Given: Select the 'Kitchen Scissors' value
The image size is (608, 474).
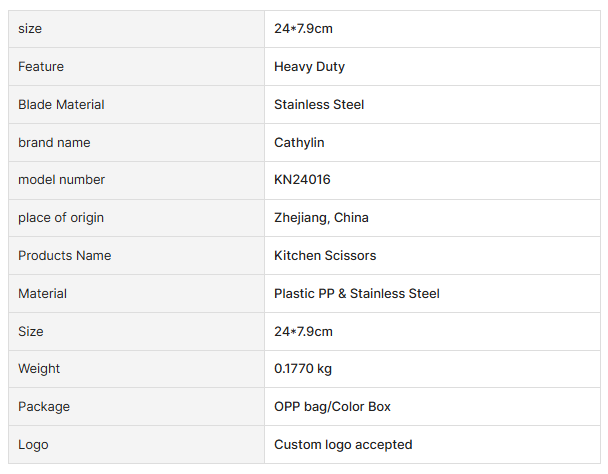Looking at the screenshot, I should 325,256.
